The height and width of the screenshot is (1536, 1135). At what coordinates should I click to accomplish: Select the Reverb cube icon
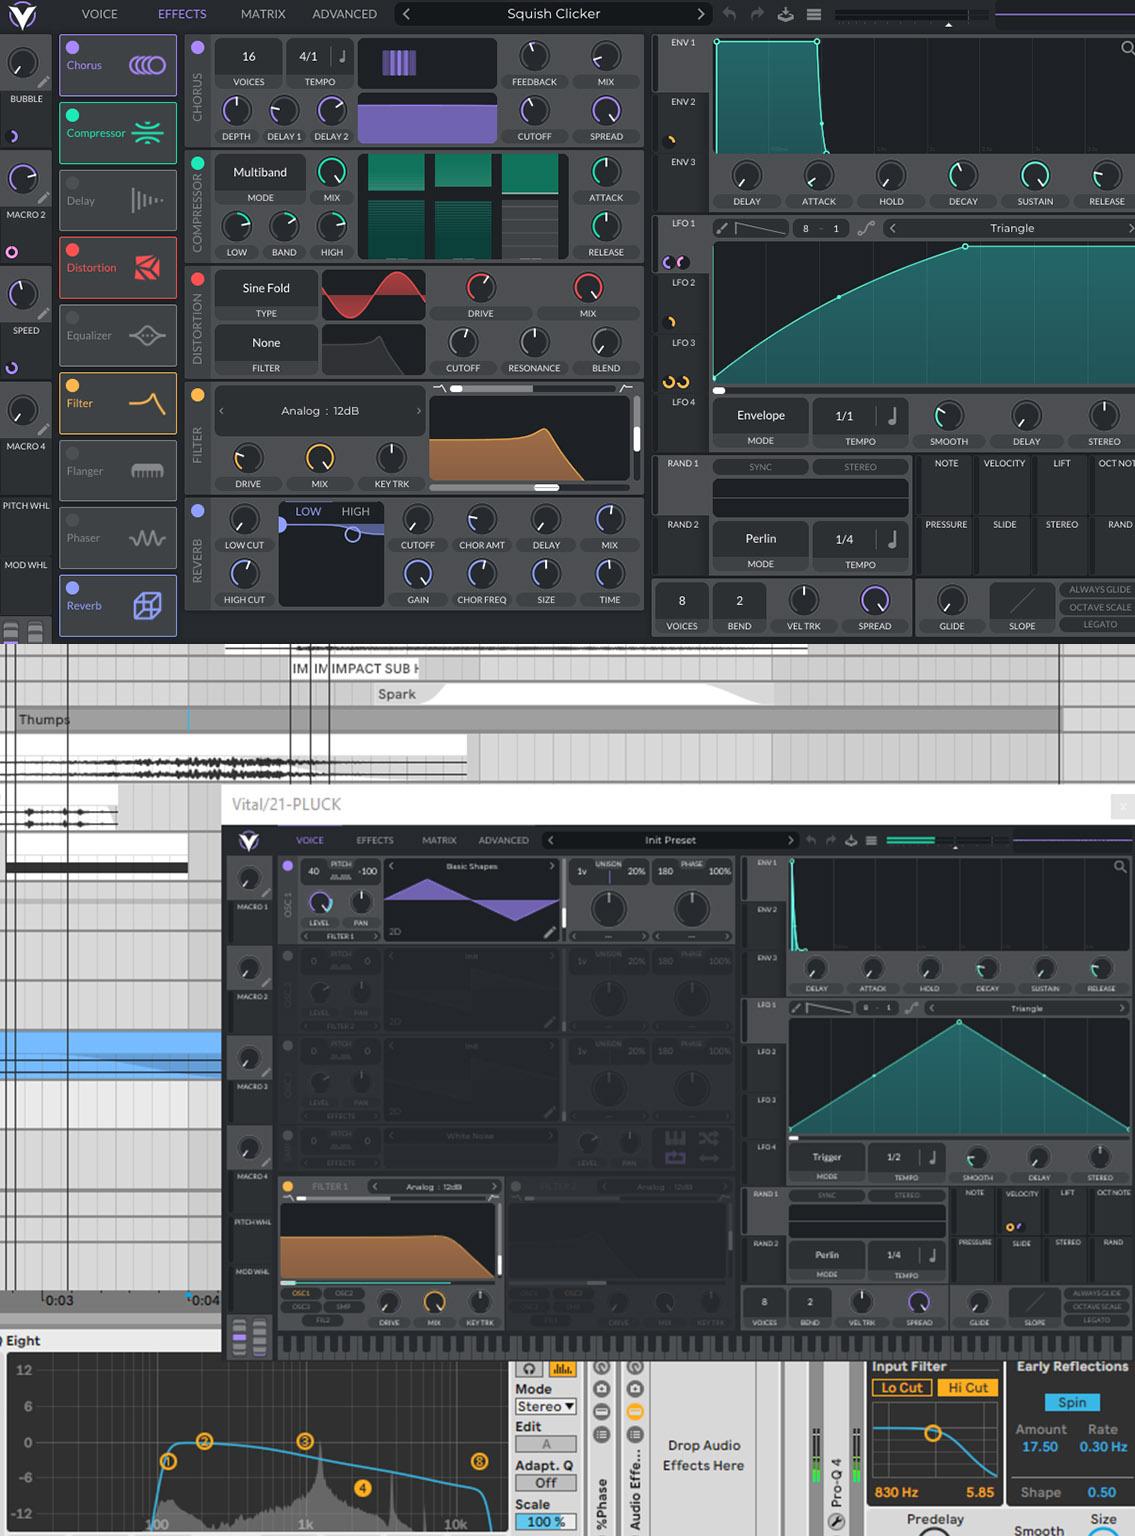pyautogui.click(x=147, y=605)
